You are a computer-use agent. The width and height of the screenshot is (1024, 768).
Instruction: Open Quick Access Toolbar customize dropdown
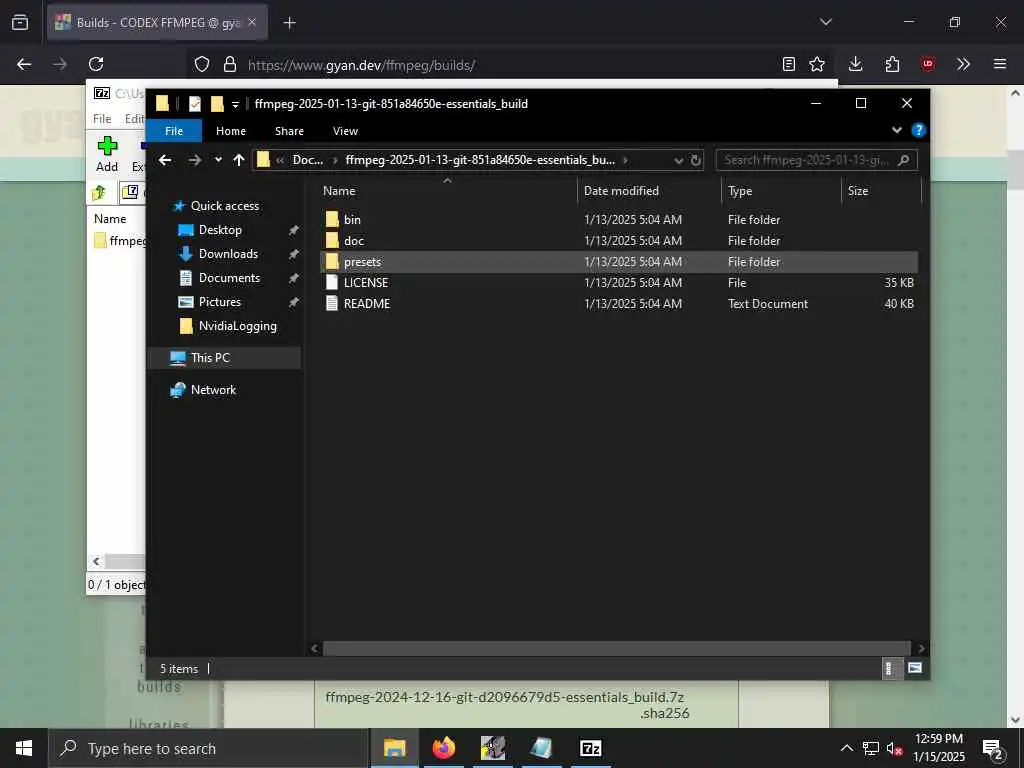coord(235,104)
